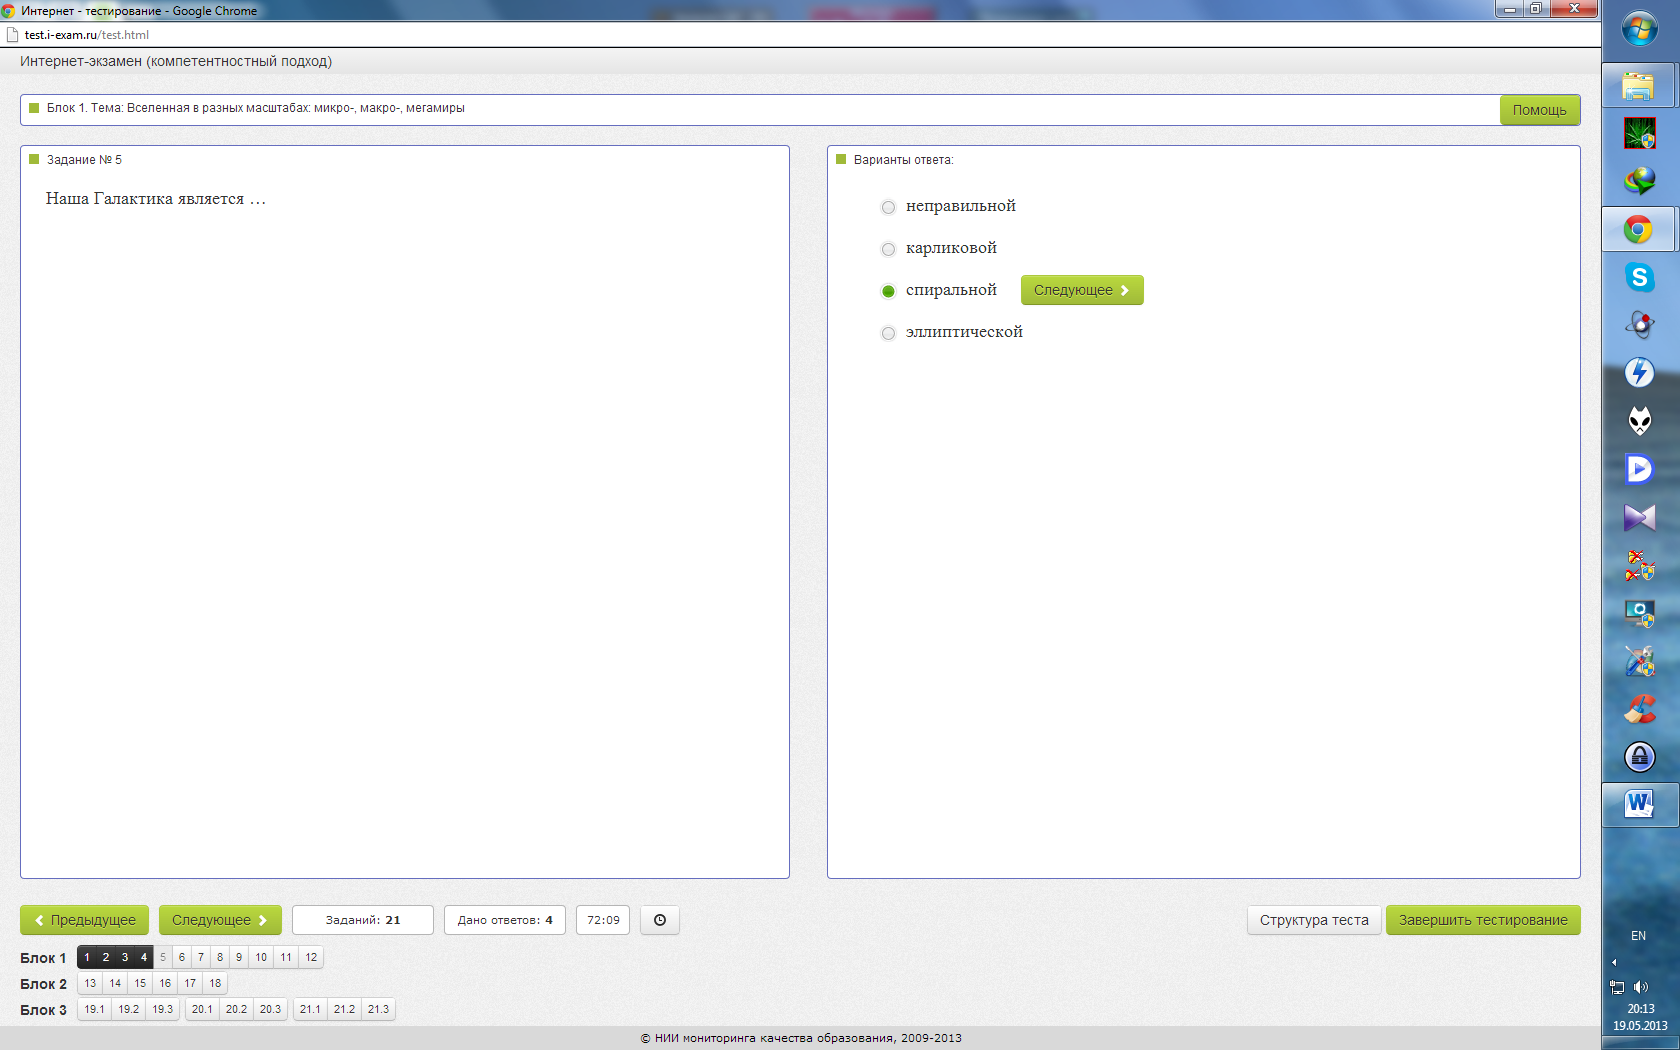Switch to Google Chrome in the taskbar

(1638, 230)
